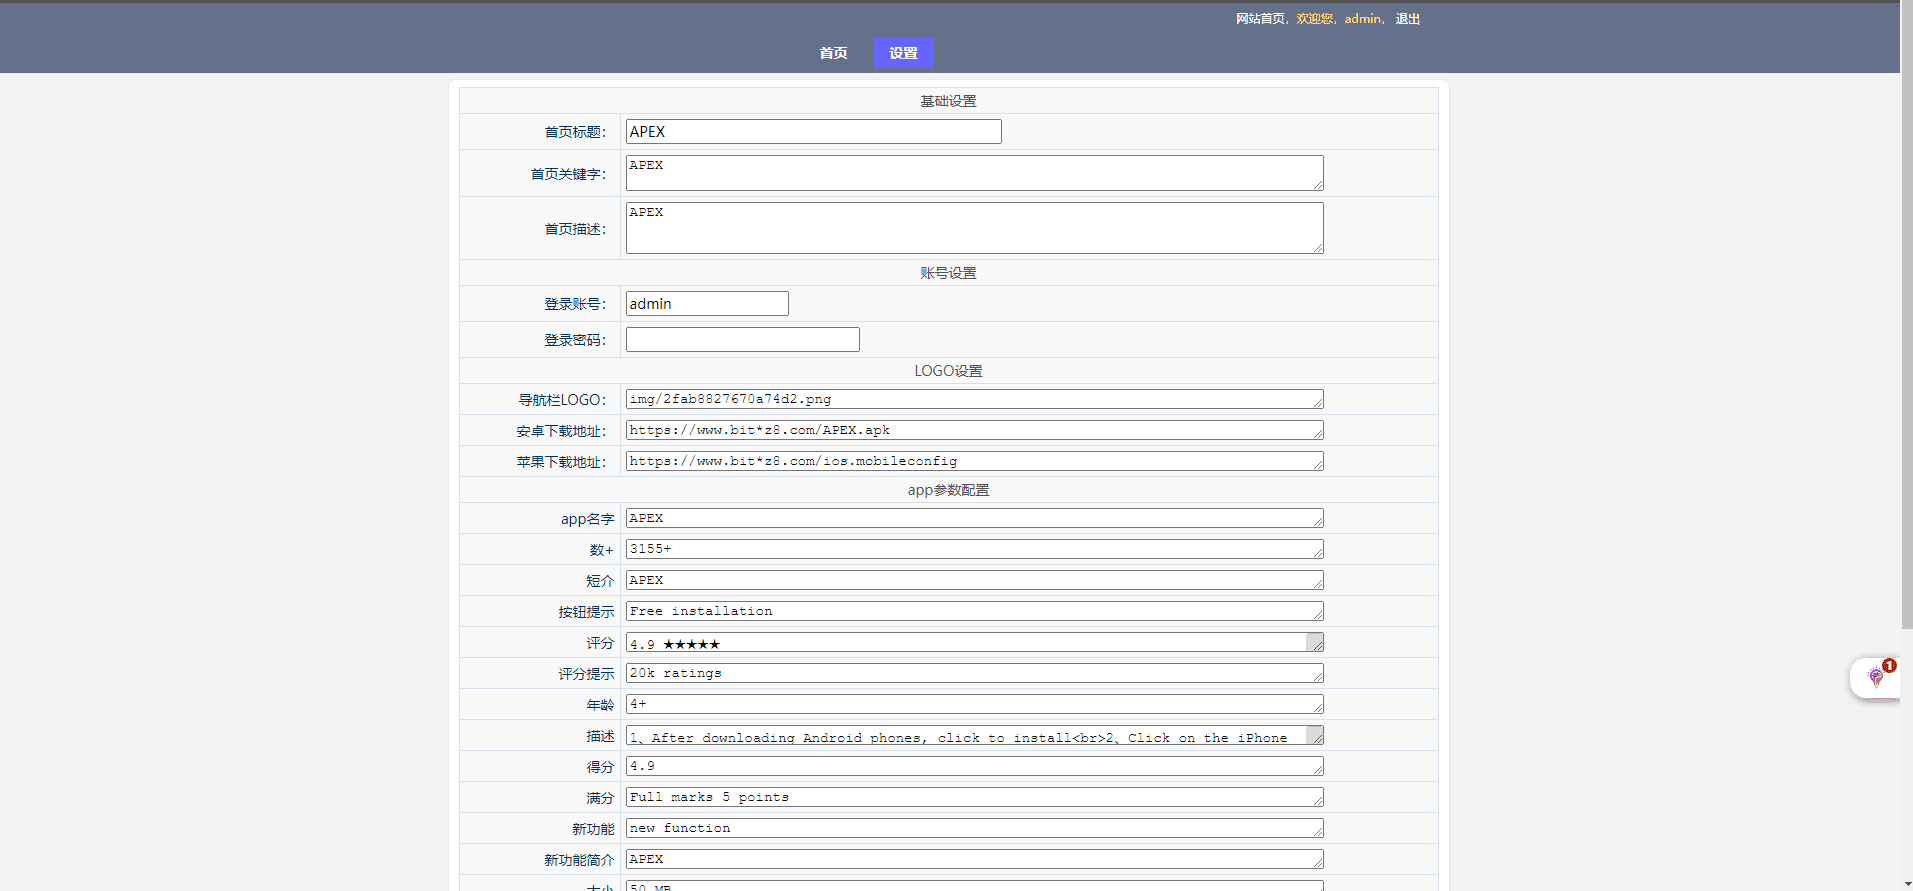Click into the 首页描述 textarea
Screen dimensions: 1913x891
click(974, 228)
